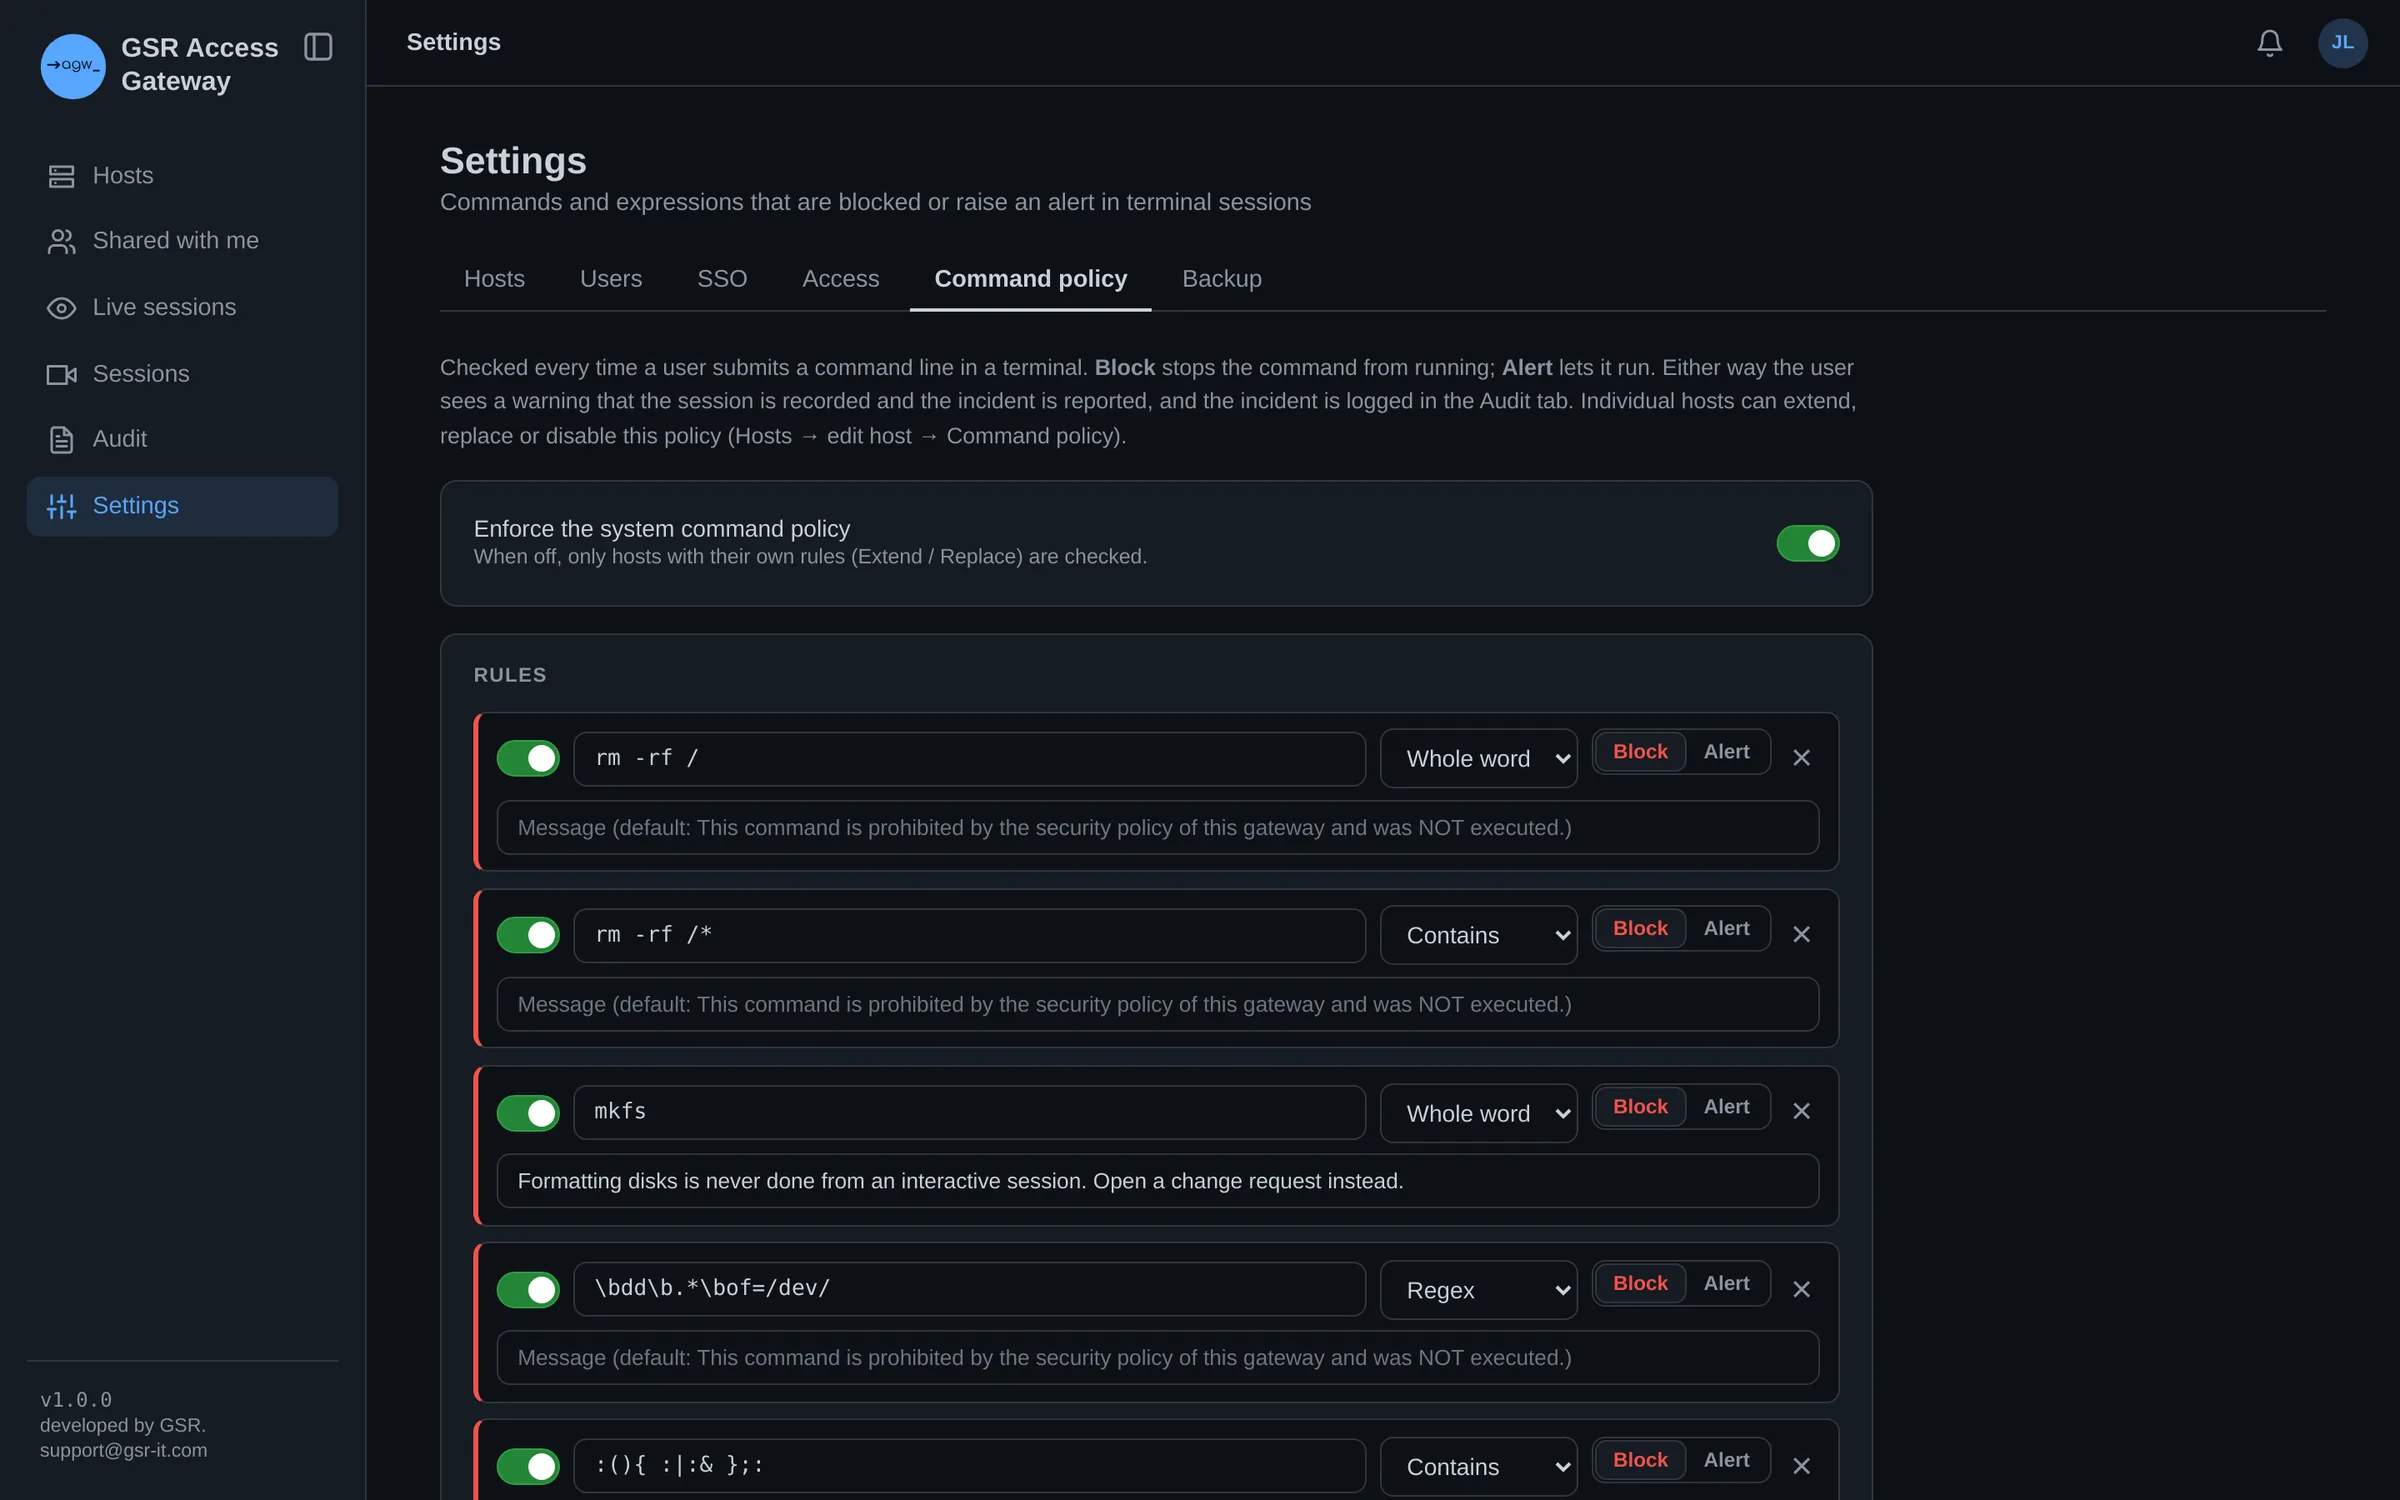Delete the fork bomb rule
The width and height of the screenshot is (2400, 1500).
coord(1801,1466)
